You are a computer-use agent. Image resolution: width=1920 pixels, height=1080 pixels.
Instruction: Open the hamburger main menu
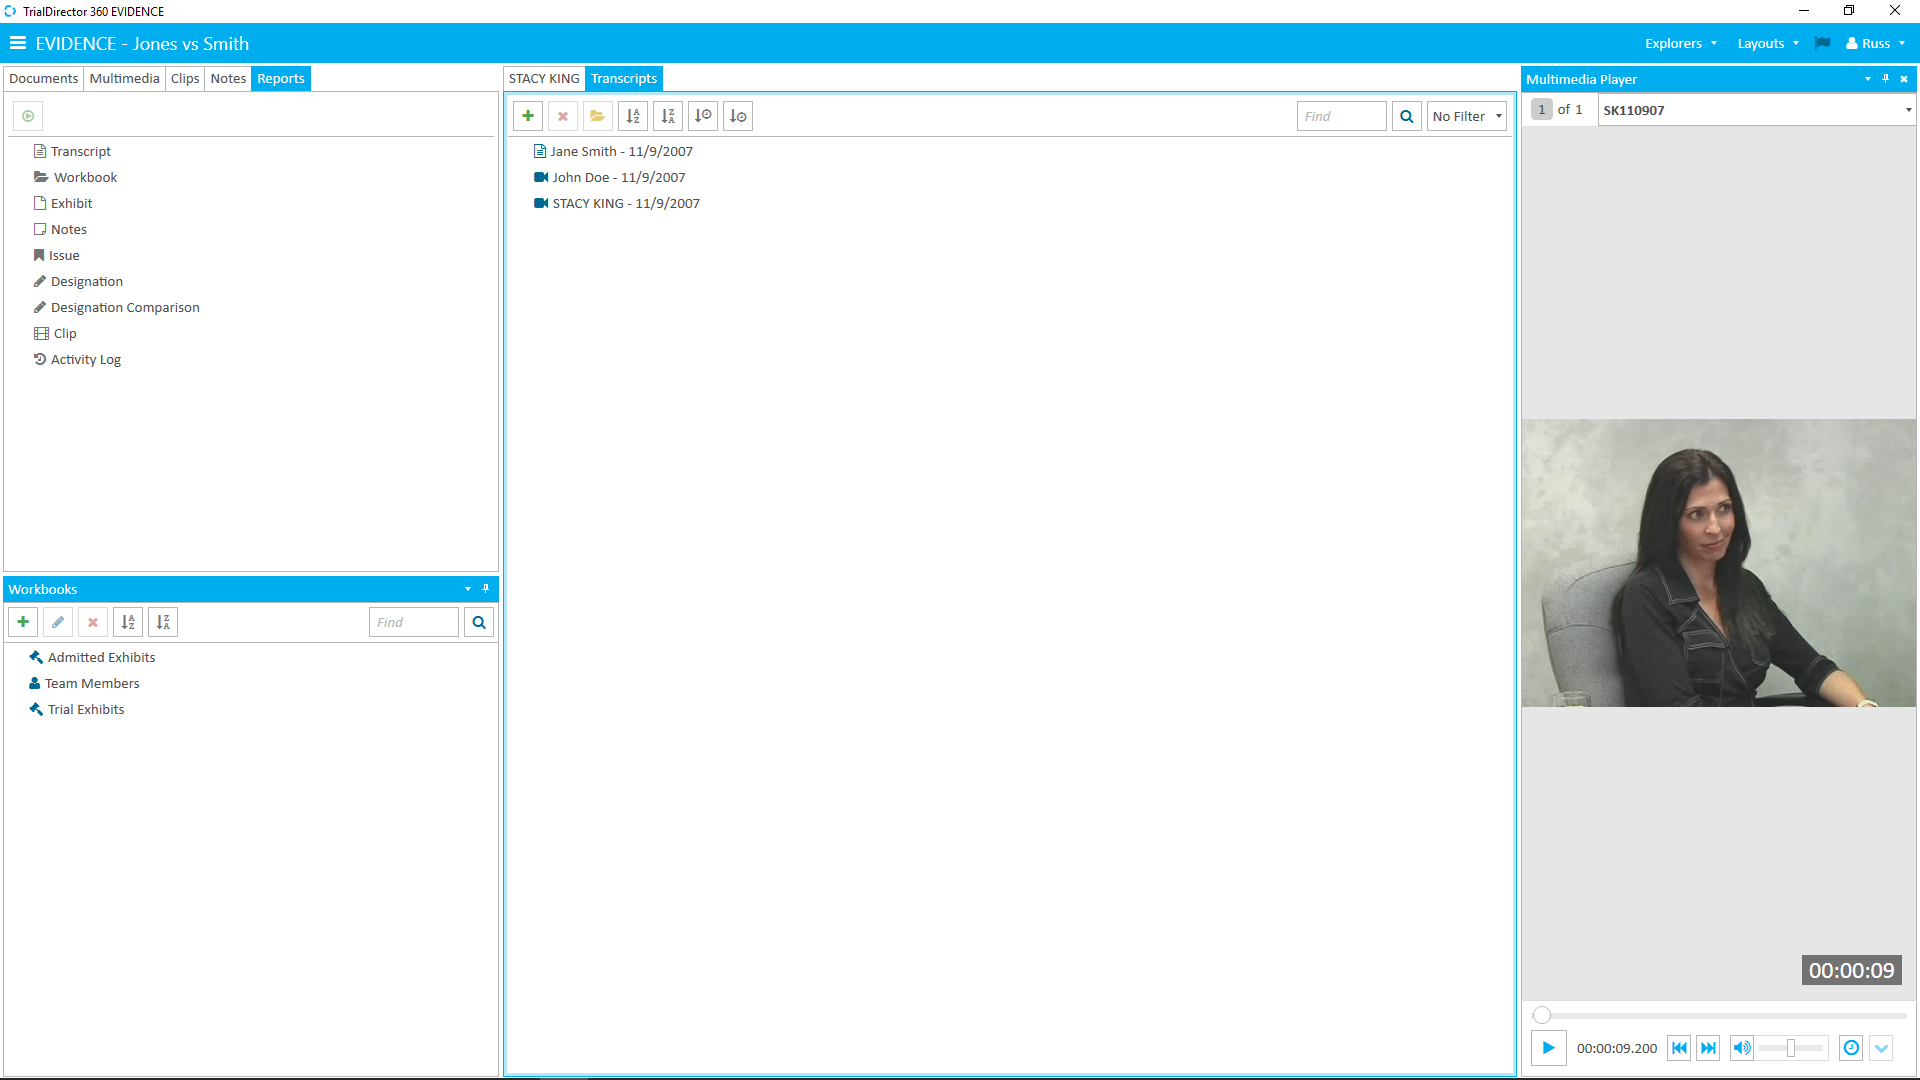pos(18,43)
